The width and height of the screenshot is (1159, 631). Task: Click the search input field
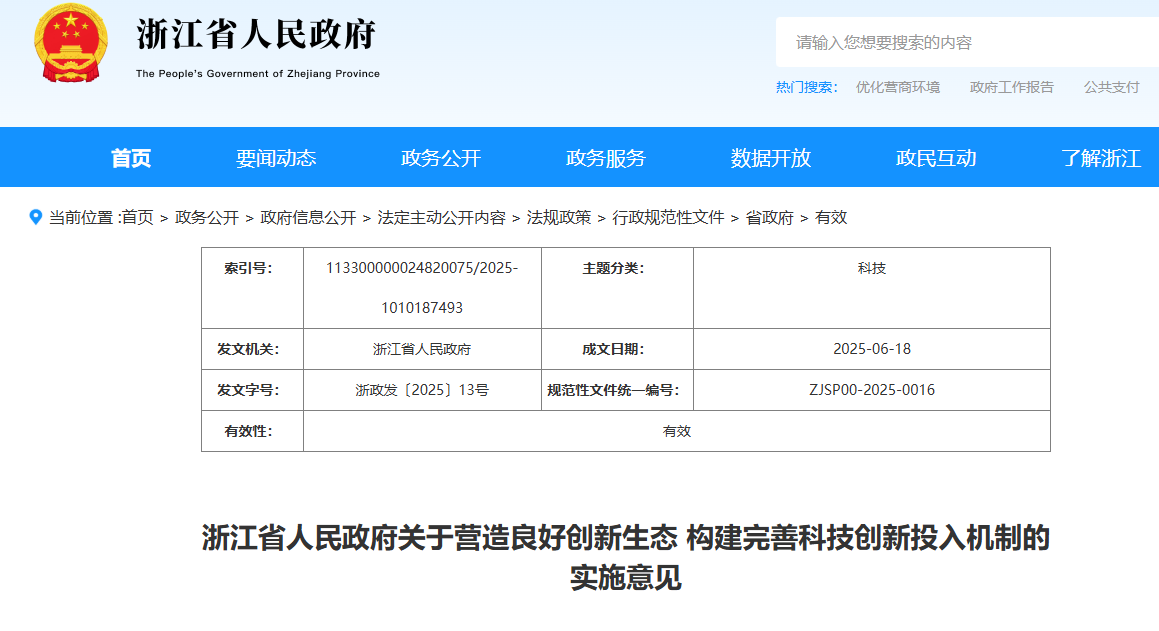point(967,42)
